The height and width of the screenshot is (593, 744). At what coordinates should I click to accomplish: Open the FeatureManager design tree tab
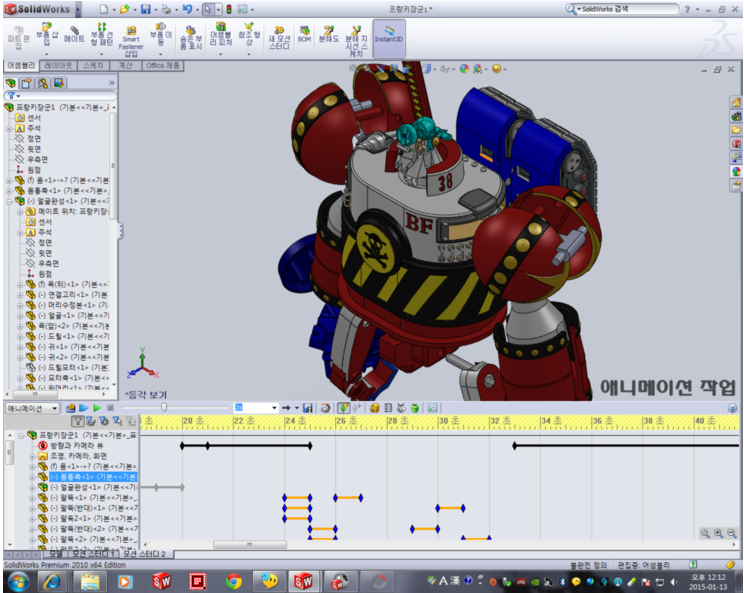11,83
